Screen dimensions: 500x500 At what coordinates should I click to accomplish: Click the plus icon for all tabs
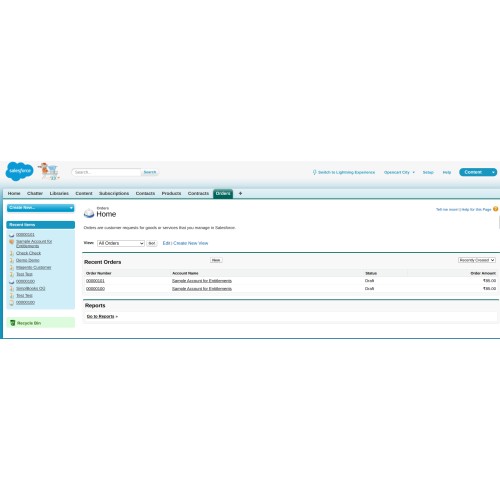coord(240,193)
